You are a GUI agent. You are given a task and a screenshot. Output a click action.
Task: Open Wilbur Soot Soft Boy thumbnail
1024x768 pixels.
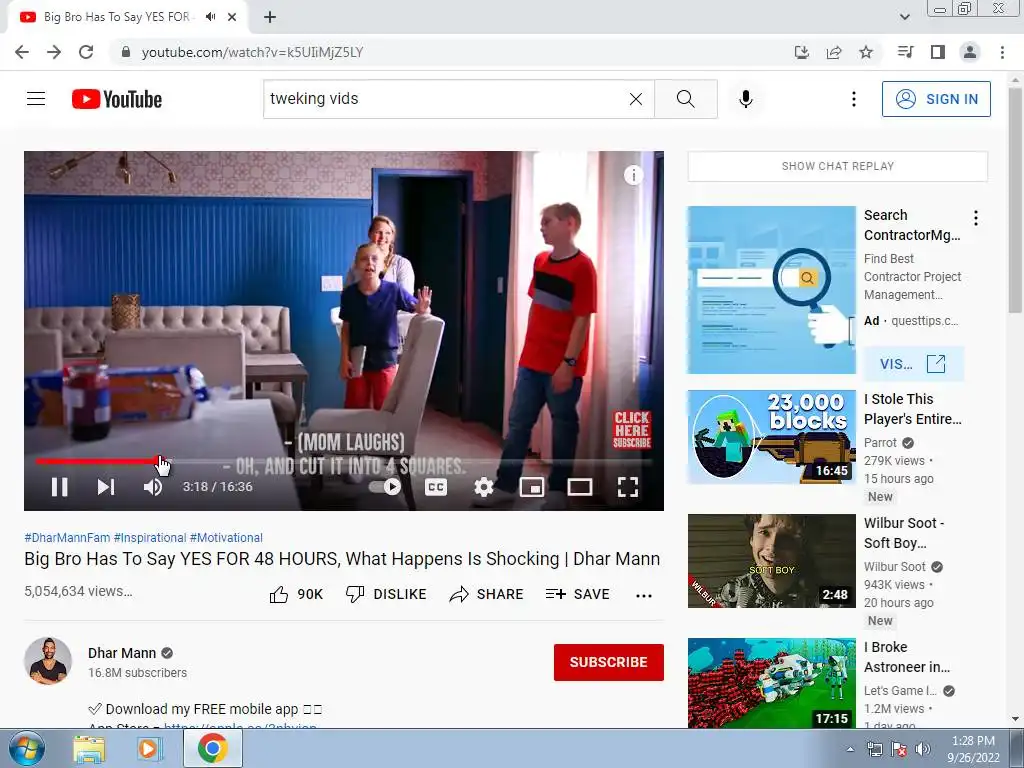pos(771,561)
